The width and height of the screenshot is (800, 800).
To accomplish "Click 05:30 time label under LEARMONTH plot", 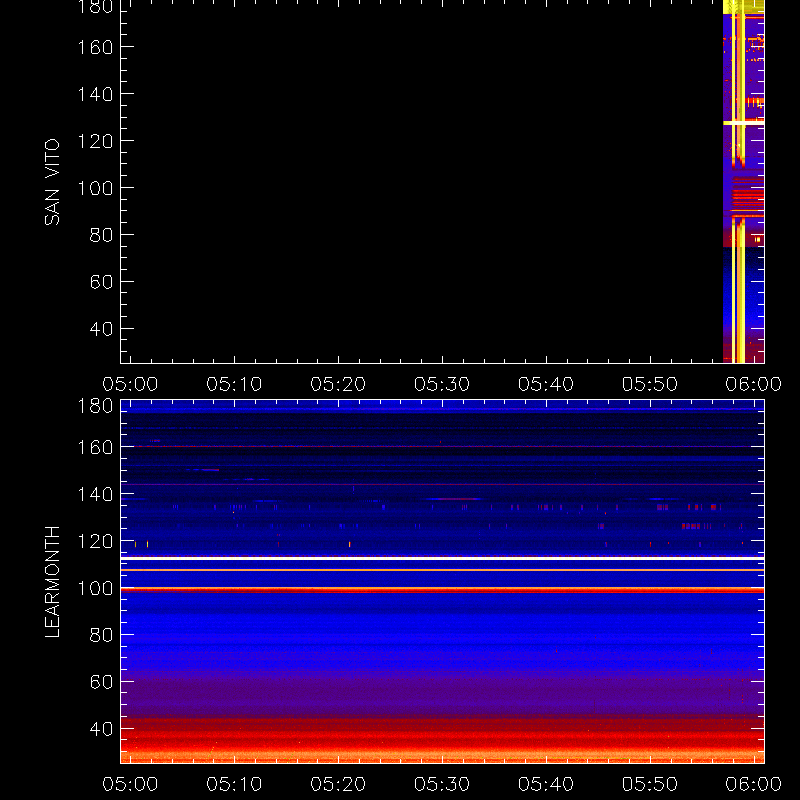I will coord(442,784).
